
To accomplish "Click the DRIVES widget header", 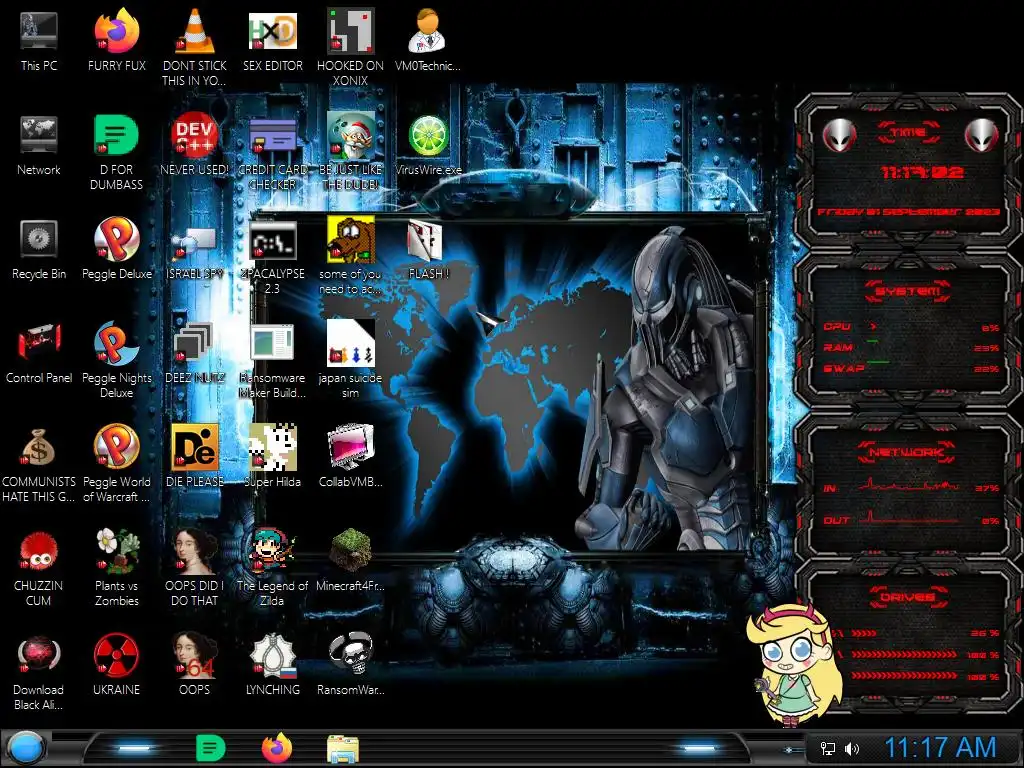I will click(x=907, y=597).
